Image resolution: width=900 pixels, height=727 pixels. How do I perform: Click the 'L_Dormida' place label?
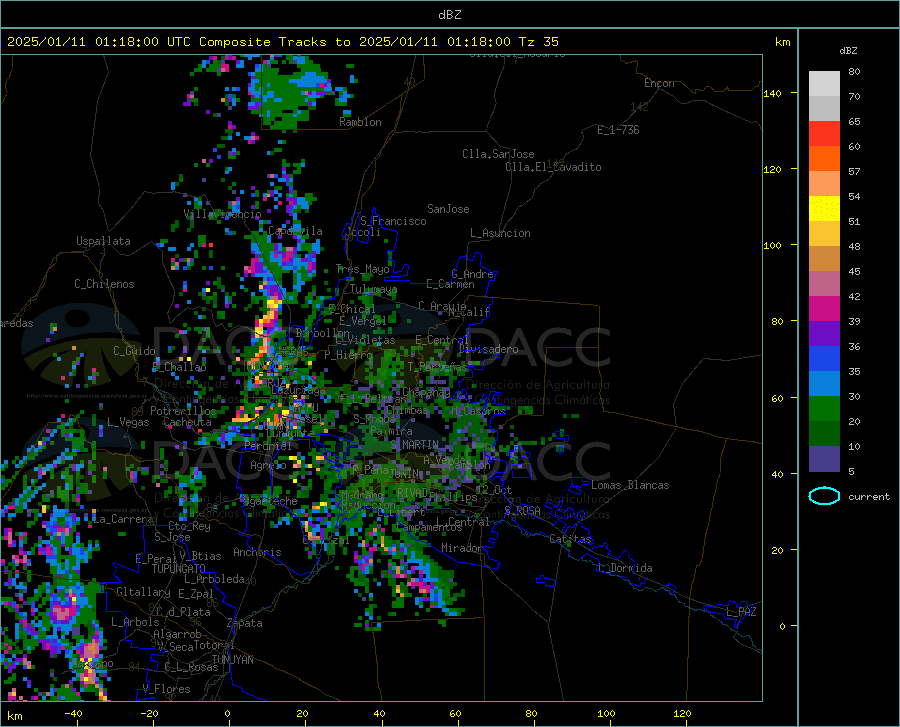pyautogui.click(x=624, y=568)
